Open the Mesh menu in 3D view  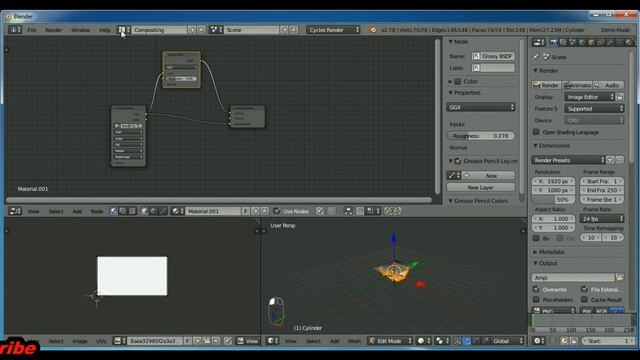point(354,341)
